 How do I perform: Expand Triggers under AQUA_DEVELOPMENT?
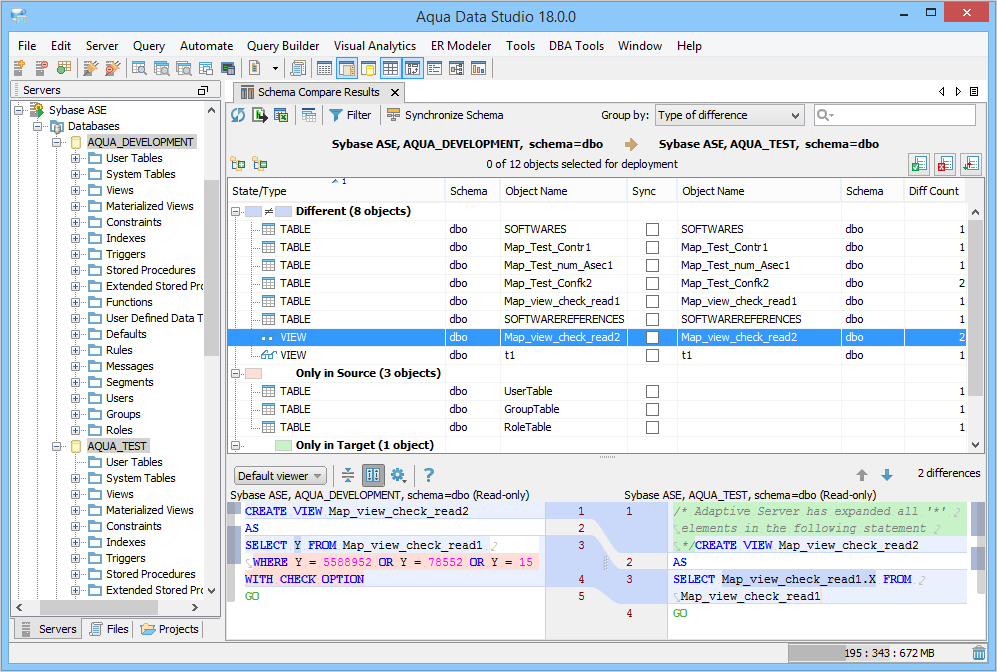tap(75, 254)
